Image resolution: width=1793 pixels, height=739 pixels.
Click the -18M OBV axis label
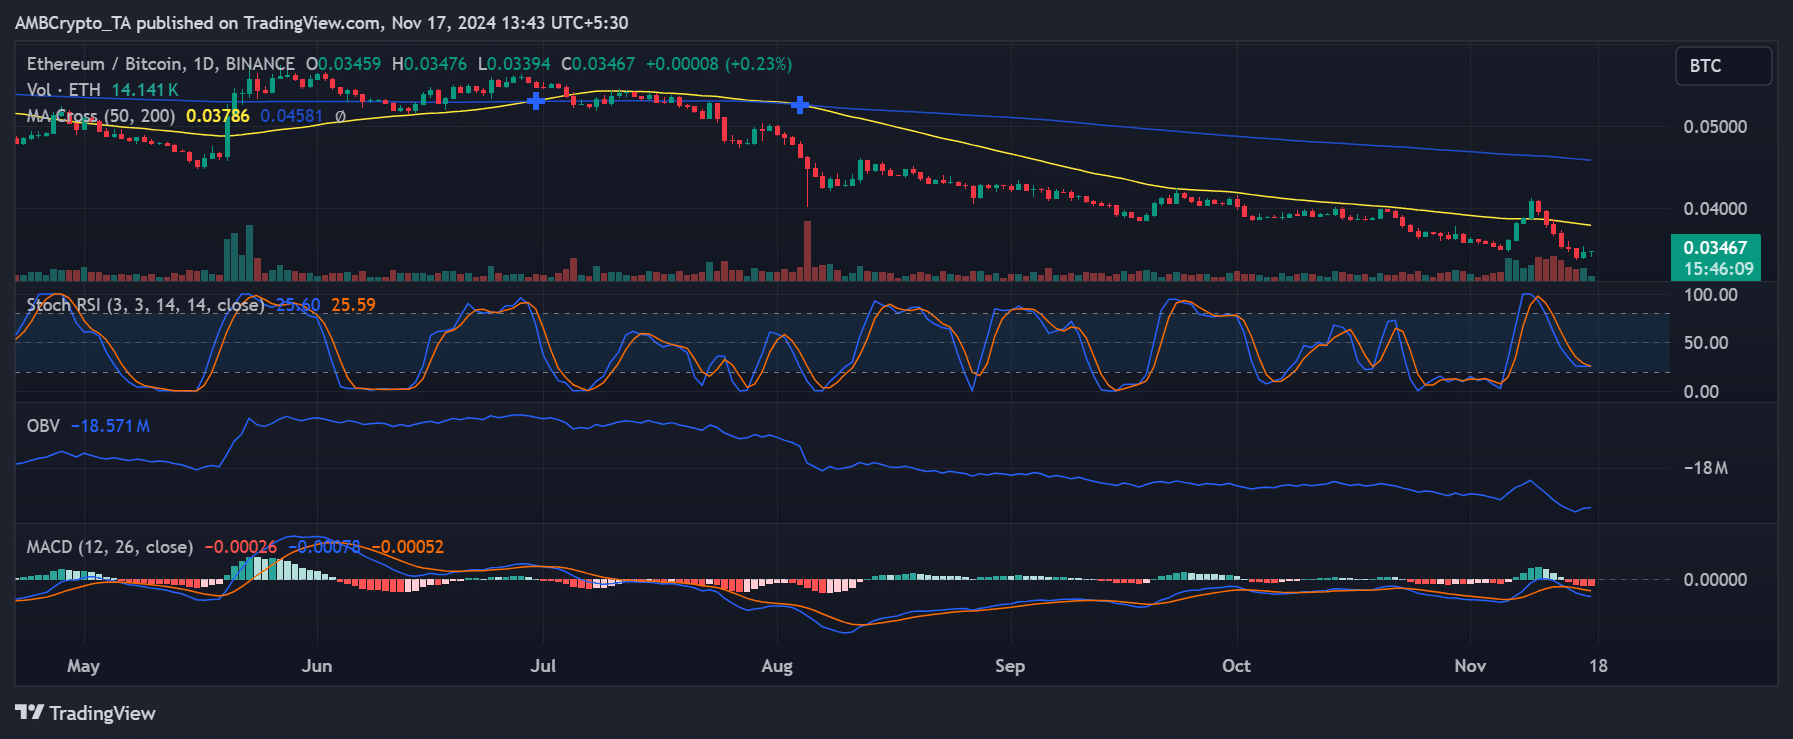tap(1706, 468)
